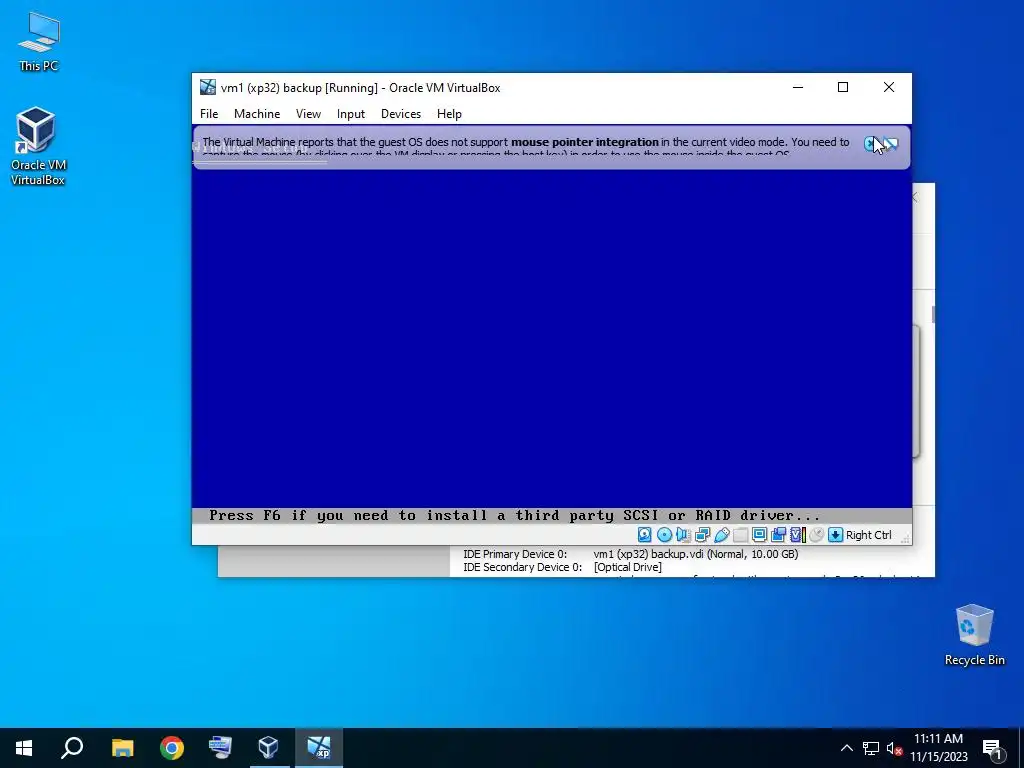The image size is (1024, 768).
Task: Click the Press F6 driver prompt text
Action: coord(514,515)
